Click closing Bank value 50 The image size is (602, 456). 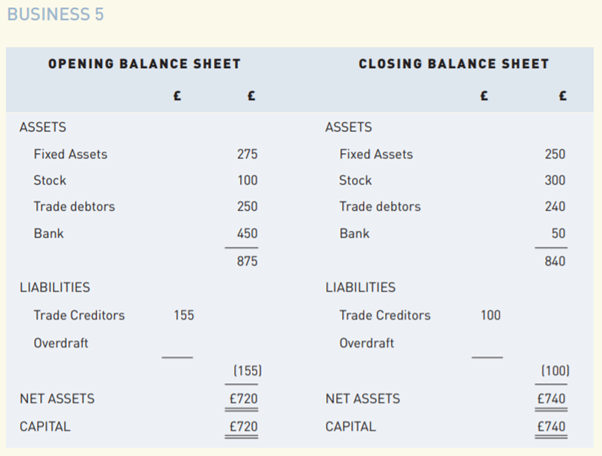click(558, 233)
